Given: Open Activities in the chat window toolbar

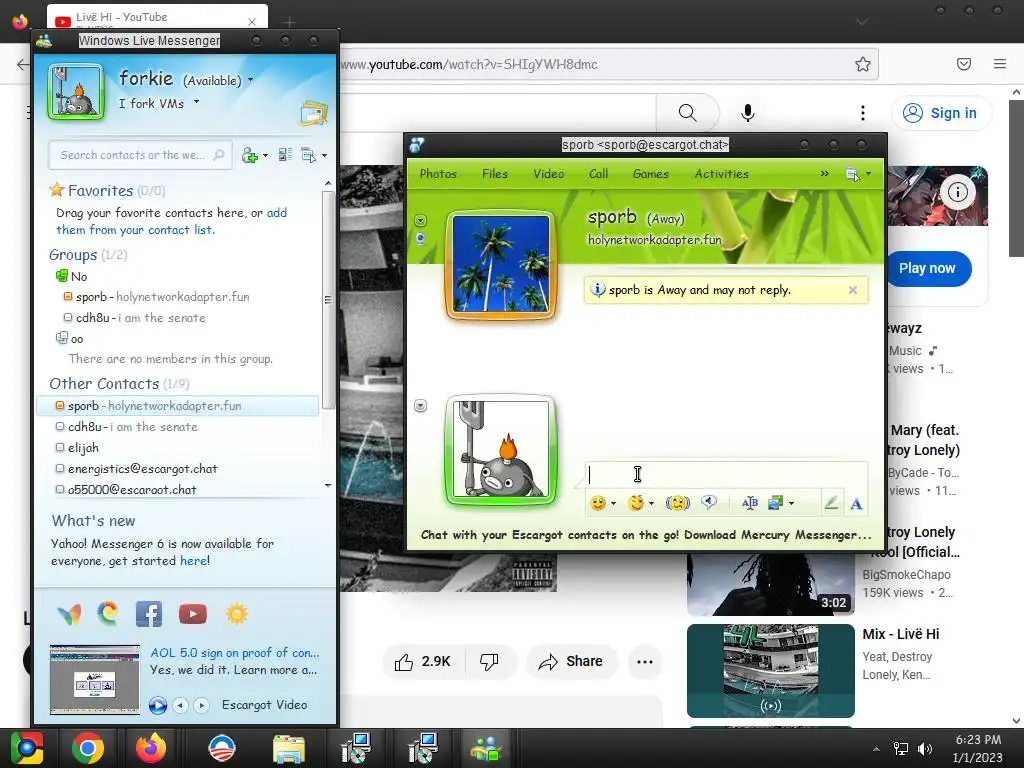Looking at the screenshot, I should coord(722,174).
